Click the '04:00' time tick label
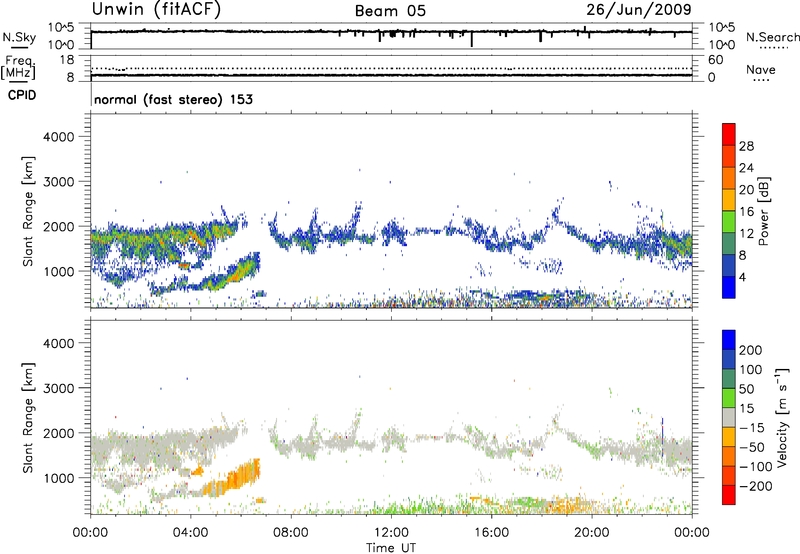800x554 pixels. point(191,533)
